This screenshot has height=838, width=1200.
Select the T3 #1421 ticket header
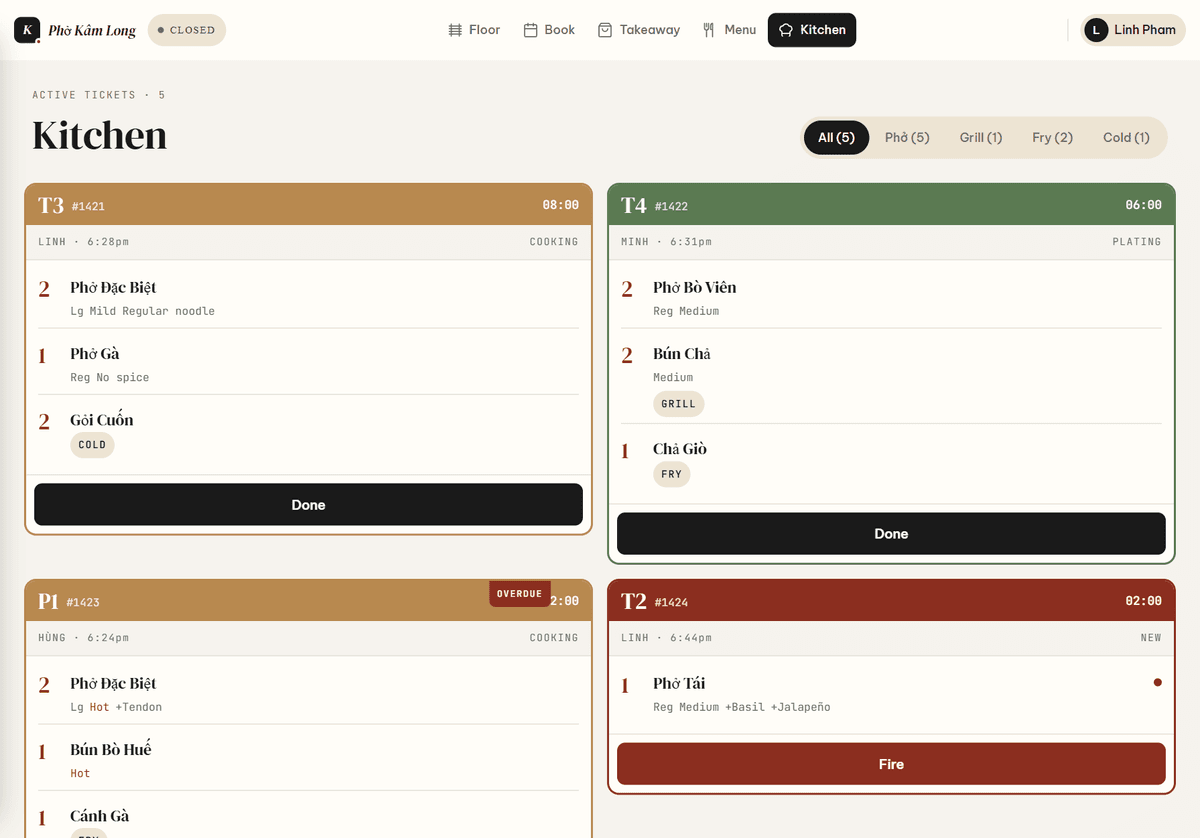pos(308,205)
